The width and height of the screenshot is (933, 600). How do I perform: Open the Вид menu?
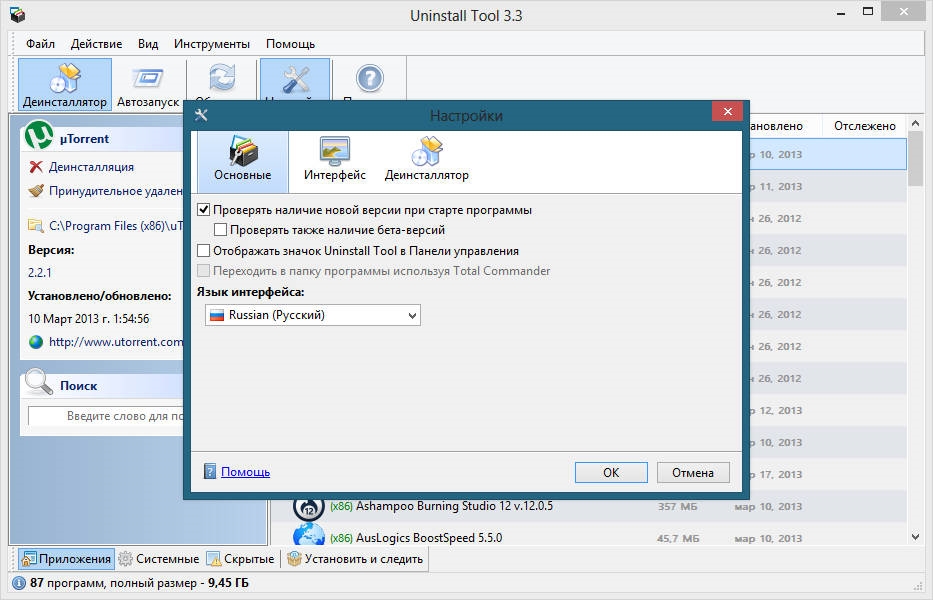tap(148, 43)
